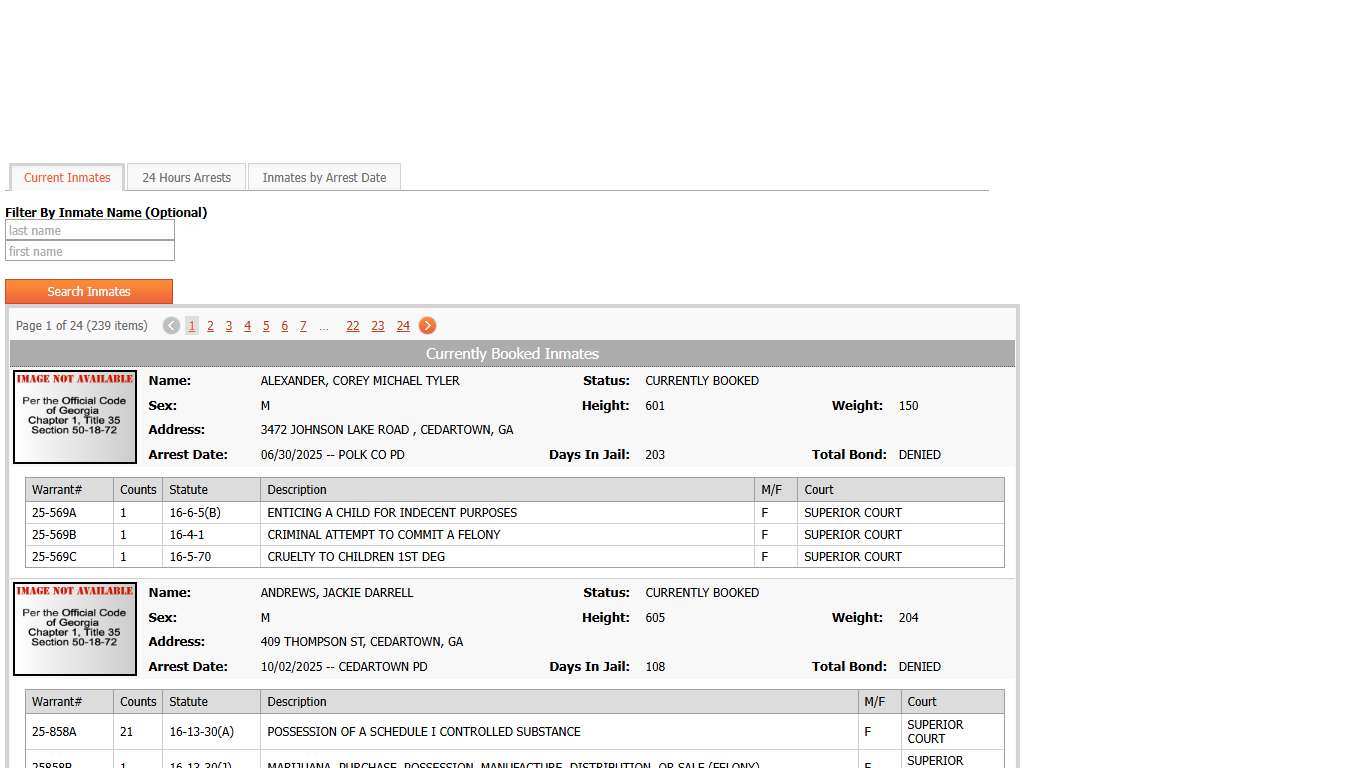
Task: Jump to the last page 24
Action: tap(403, 325)
